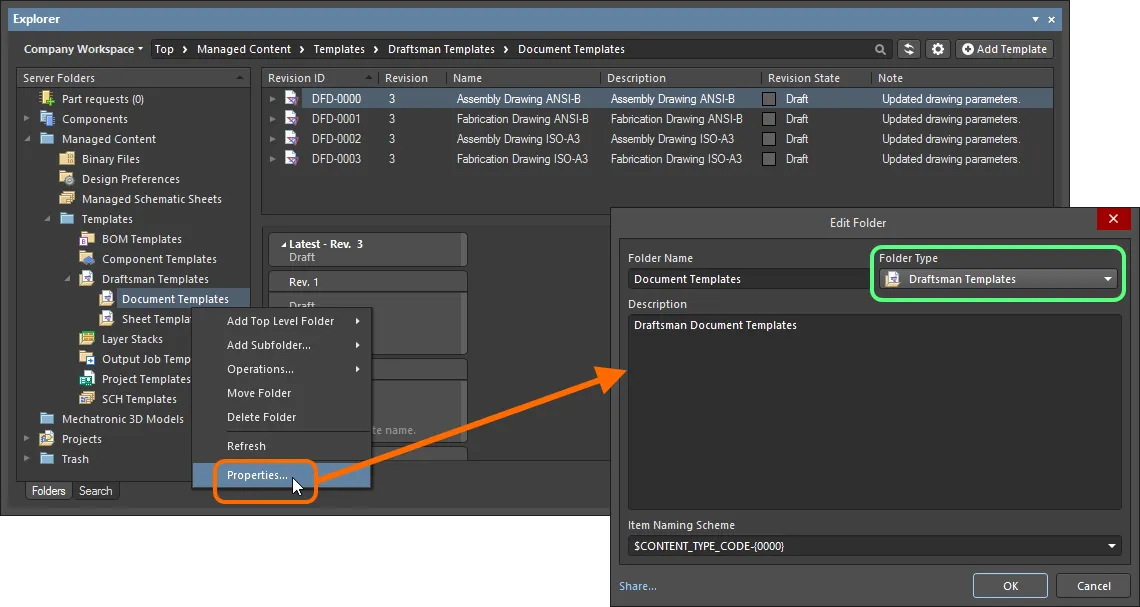The width and height of the screenshot is (1140, 607).
Task: Click the Projects folder icon
Action: pyautogui.click(x=47, y=439)
